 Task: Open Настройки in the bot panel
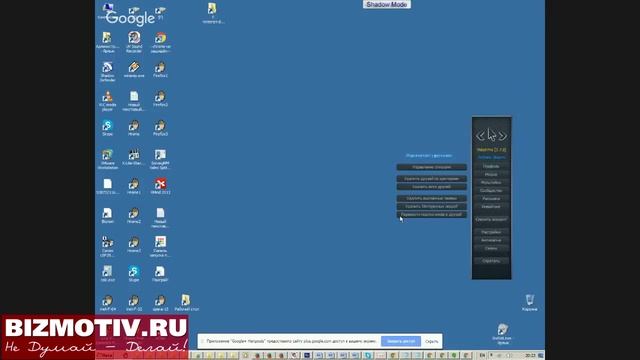tap(491, 232)
